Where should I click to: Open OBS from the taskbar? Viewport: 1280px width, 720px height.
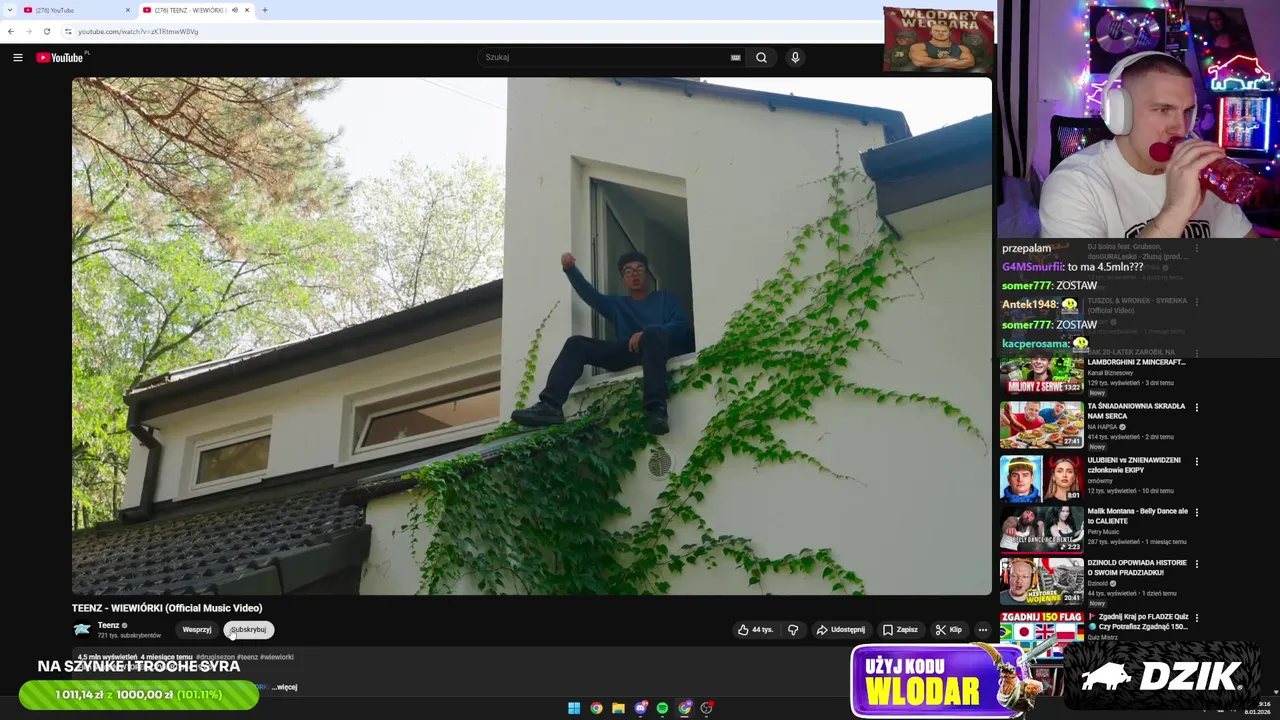pyautogui.click(x=707, y=708)
